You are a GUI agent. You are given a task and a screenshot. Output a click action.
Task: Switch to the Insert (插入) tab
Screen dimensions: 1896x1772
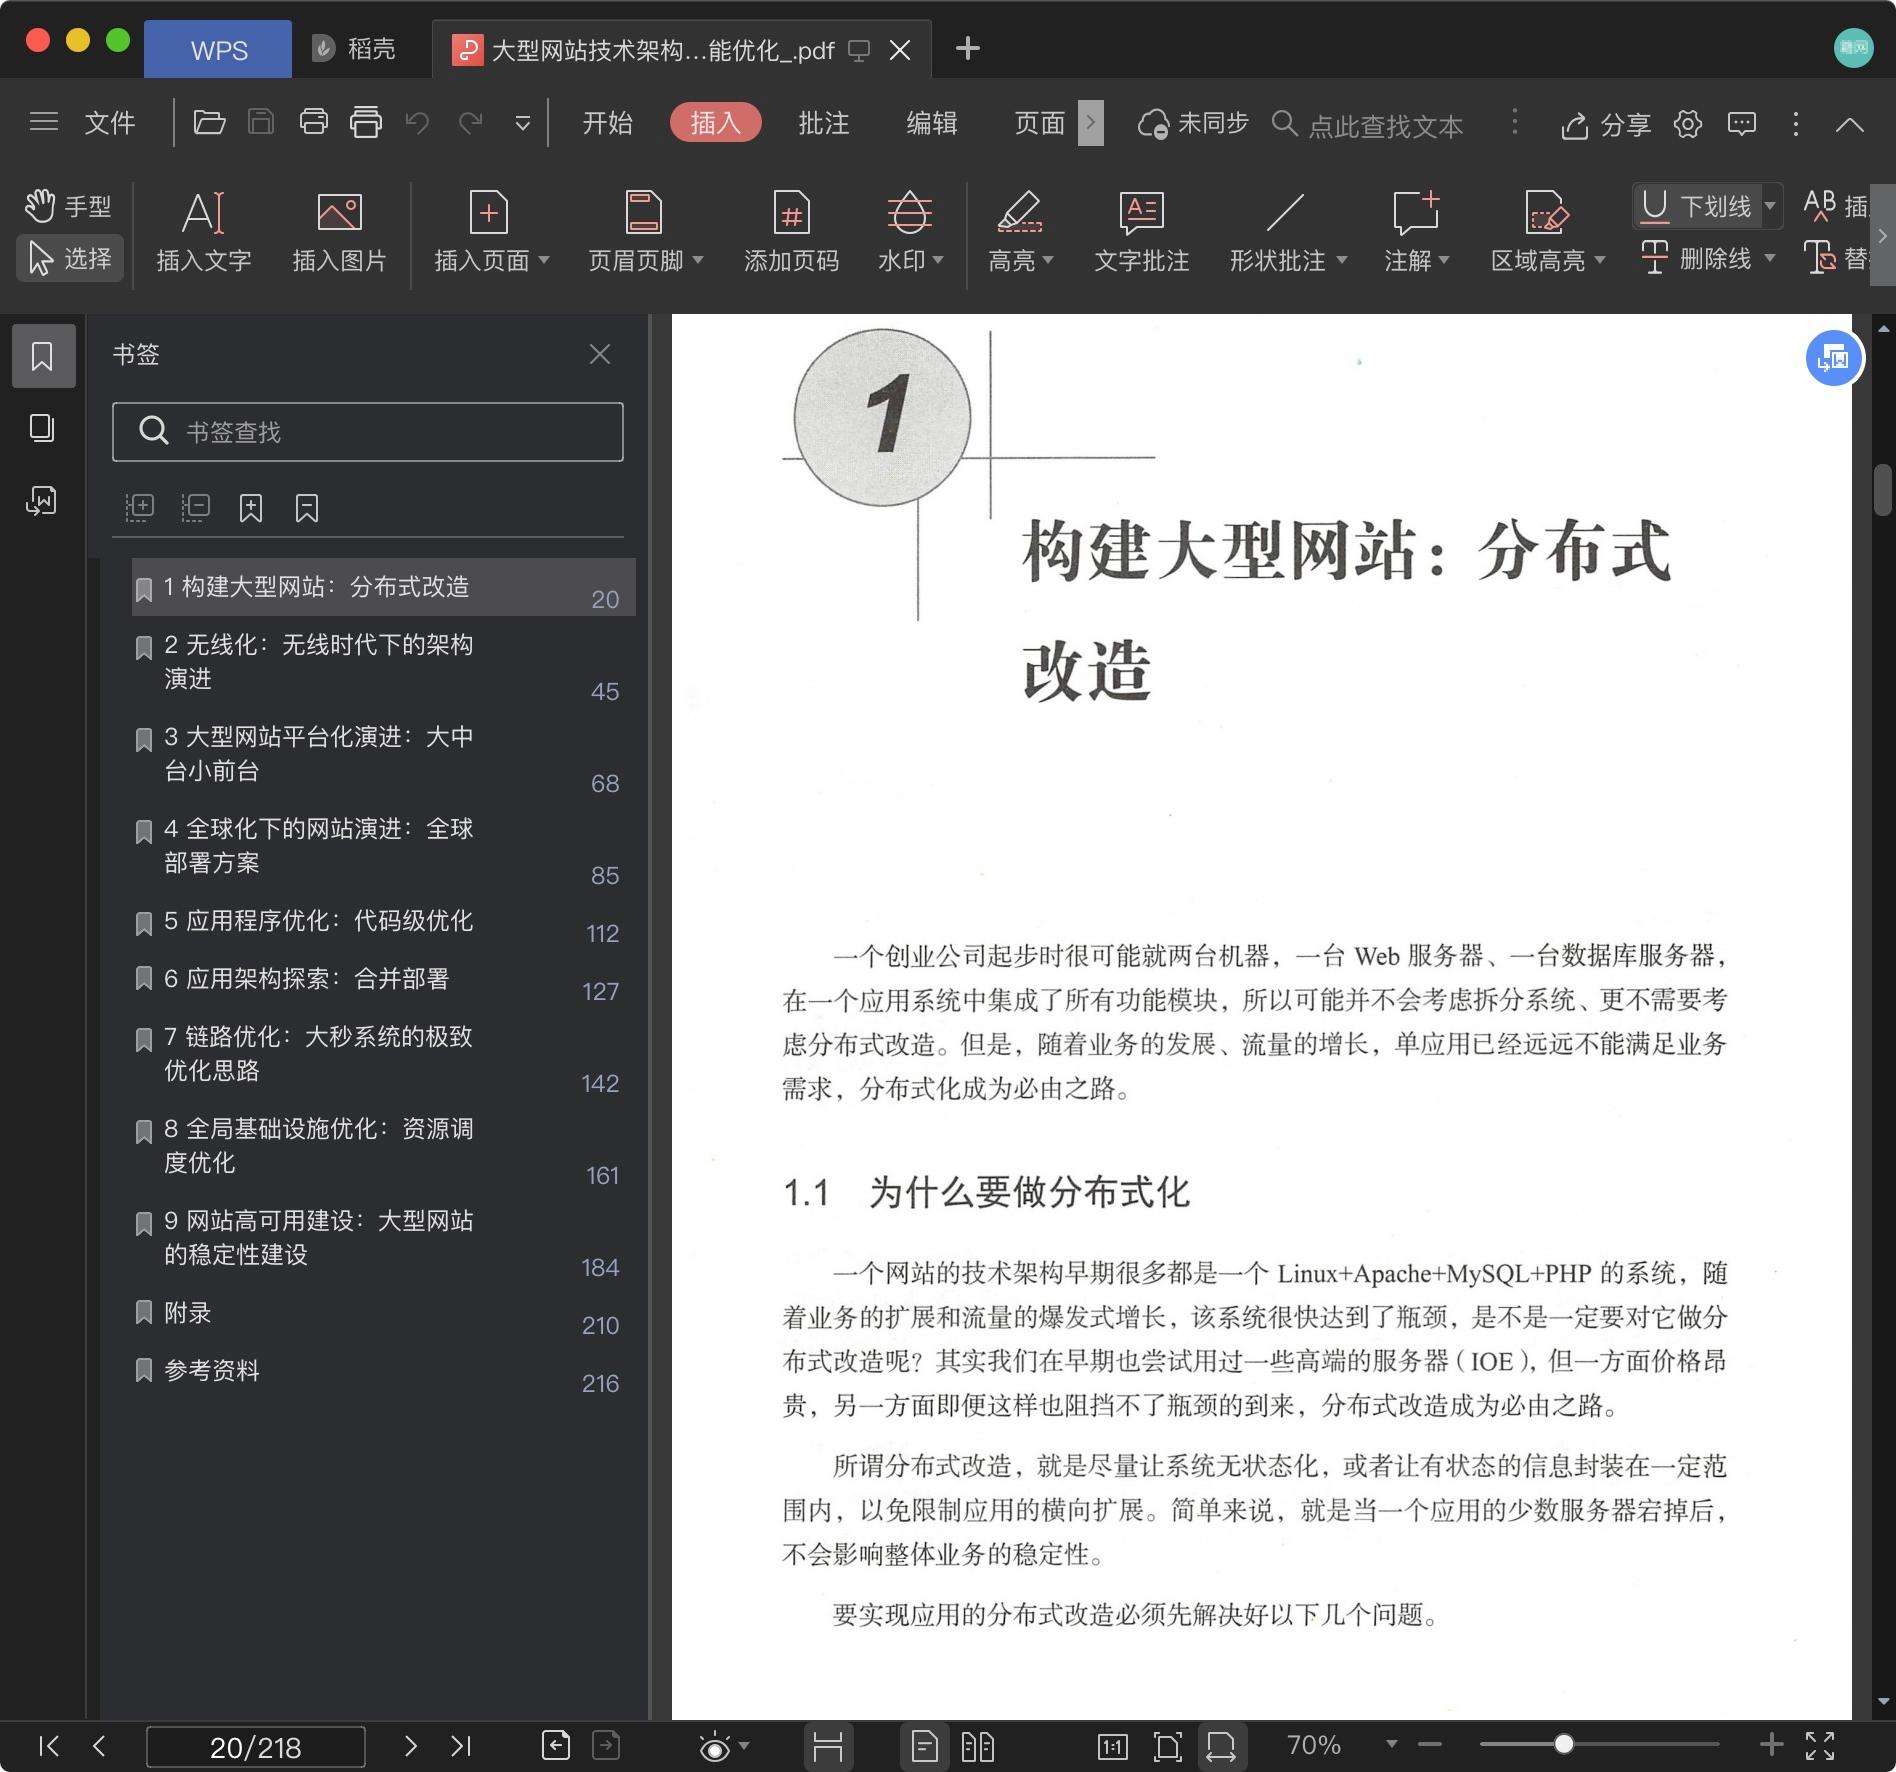(715, 123)
